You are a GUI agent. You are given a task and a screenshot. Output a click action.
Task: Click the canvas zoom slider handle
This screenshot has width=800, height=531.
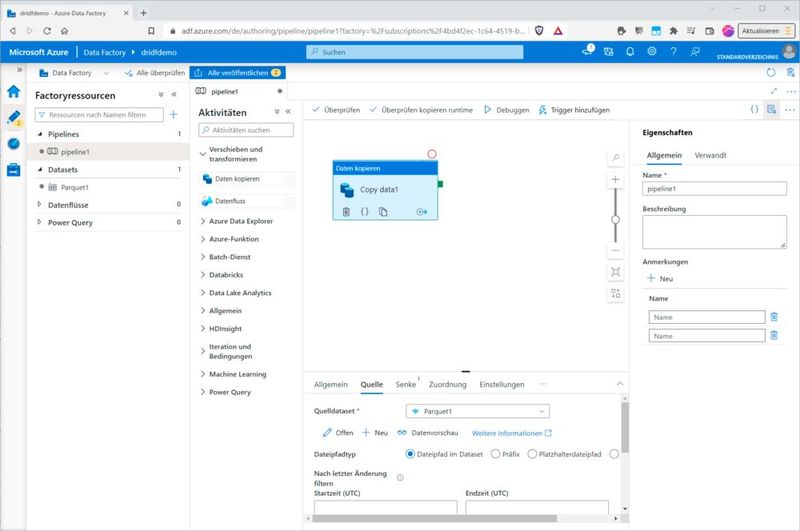[x=615, y=219]
